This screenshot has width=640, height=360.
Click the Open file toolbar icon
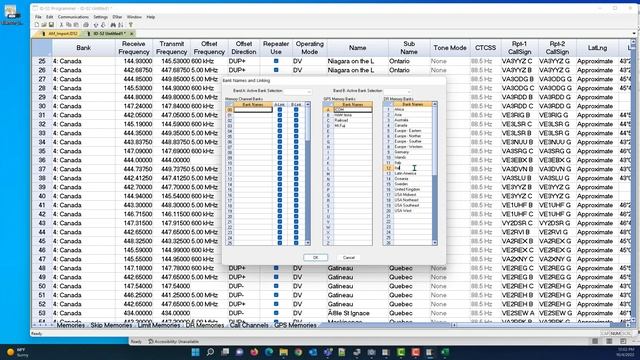(x=44, y=25)
